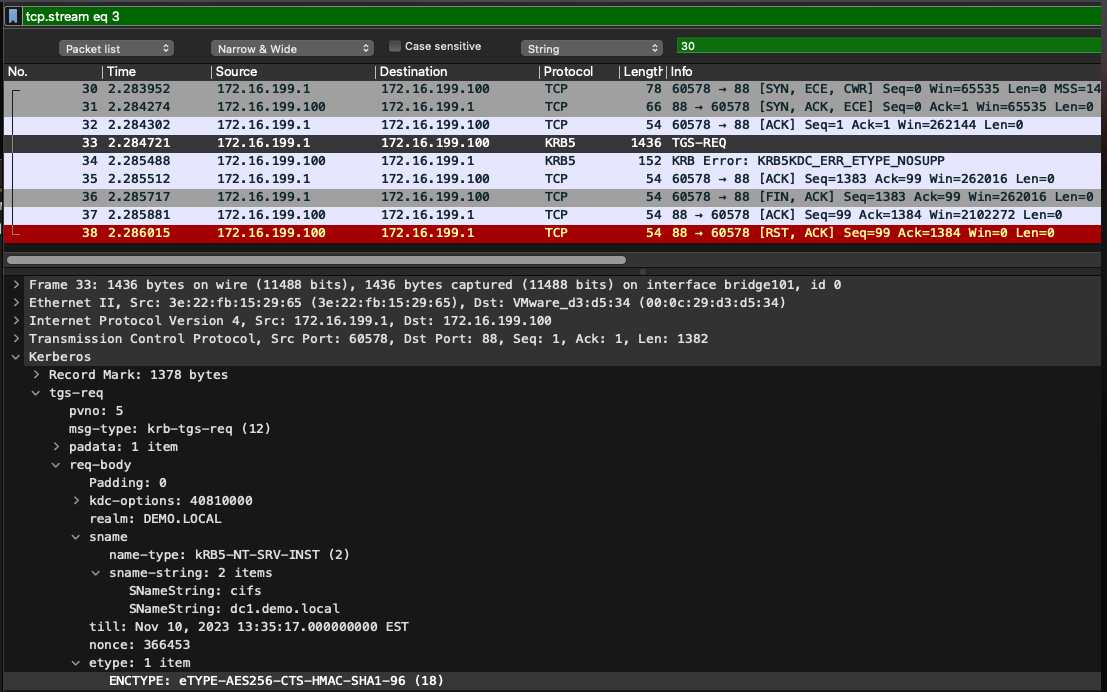Collapse the sname-string items
The height and width of the screenshot is (692, 1107).
(x=96, y=572)
